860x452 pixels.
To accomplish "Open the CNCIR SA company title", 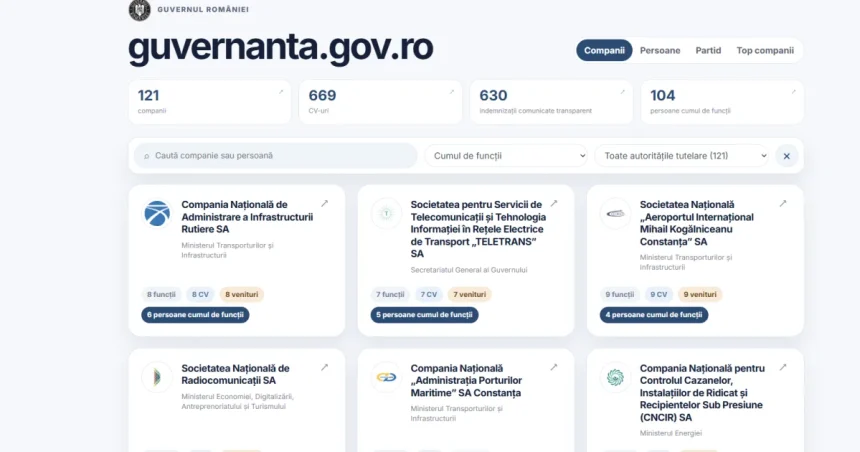I will click(702, 393).
